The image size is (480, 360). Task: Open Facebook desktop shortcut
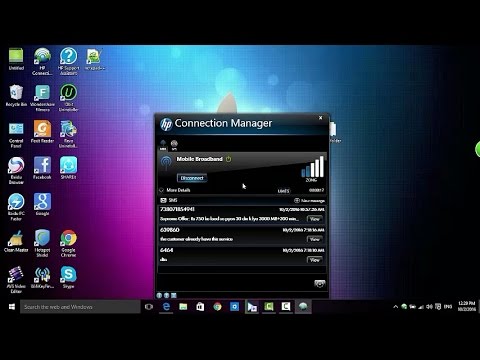(42, 168)
